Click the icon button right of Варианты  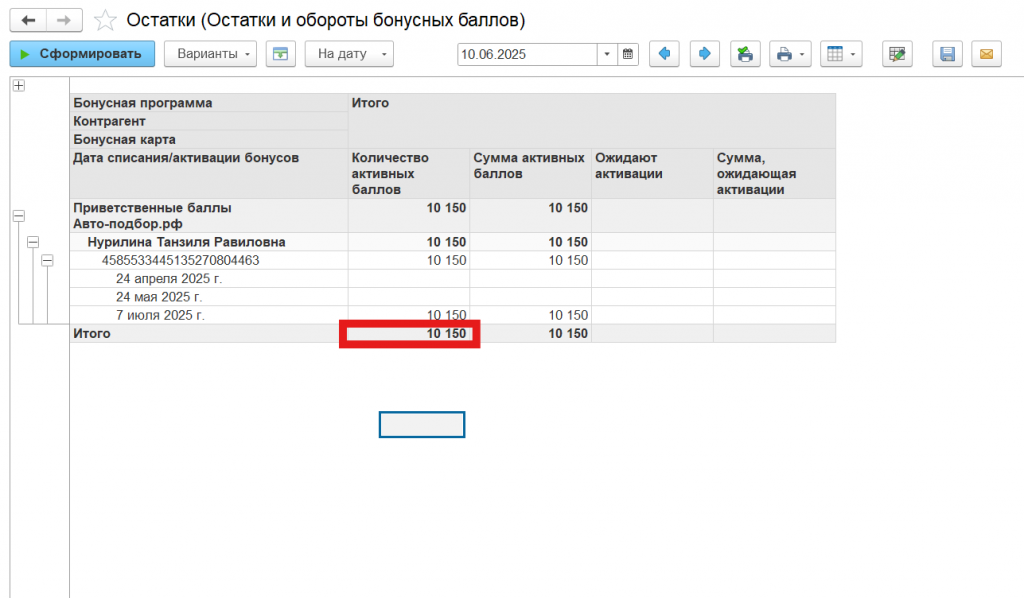click(281, 54)
